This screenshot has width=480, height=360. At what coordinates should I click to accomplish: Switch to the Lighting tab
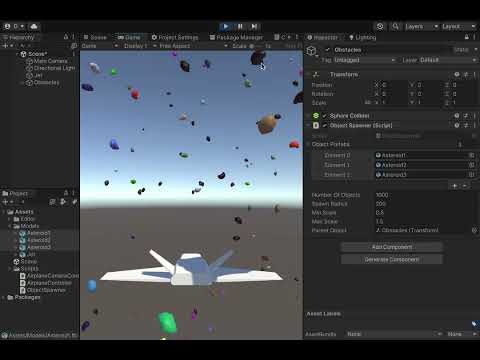[363, 37]
